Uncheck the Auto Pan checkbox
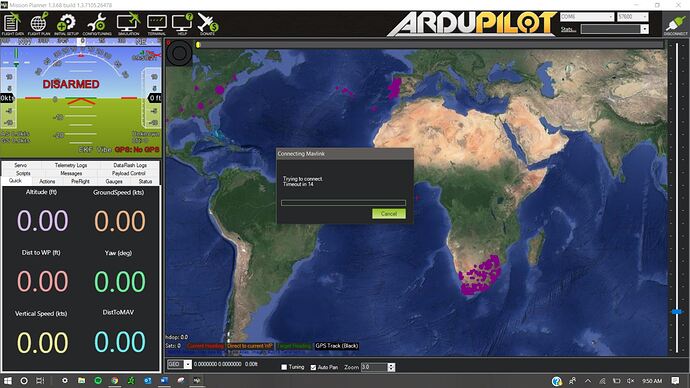The height and width of the screenshot is (388, 690). tap(313, 367)
